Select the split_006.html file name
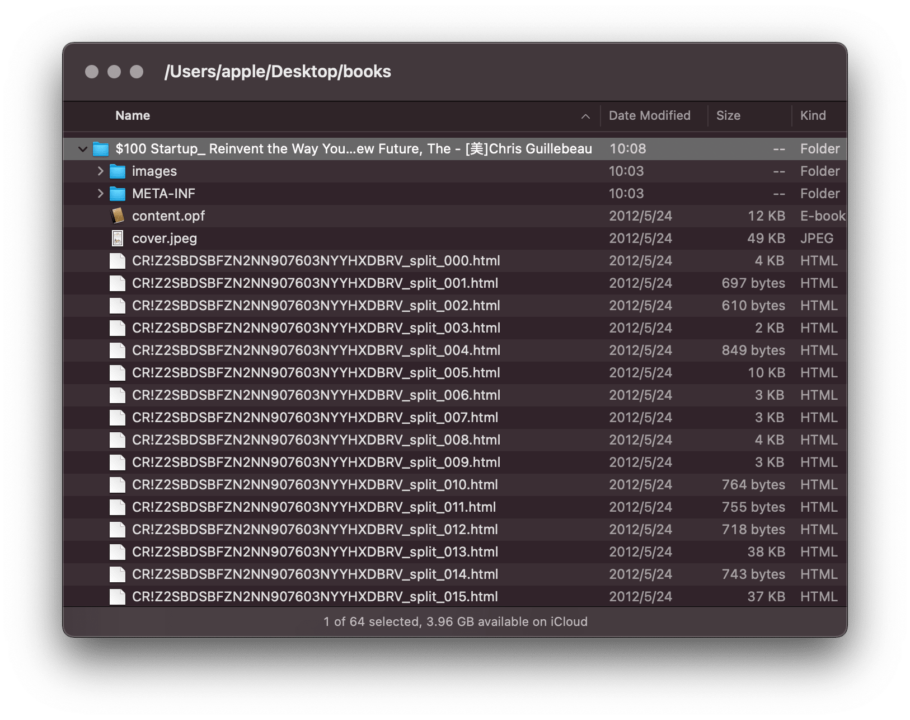The image size is (910, 720). (x=316, y=395)
